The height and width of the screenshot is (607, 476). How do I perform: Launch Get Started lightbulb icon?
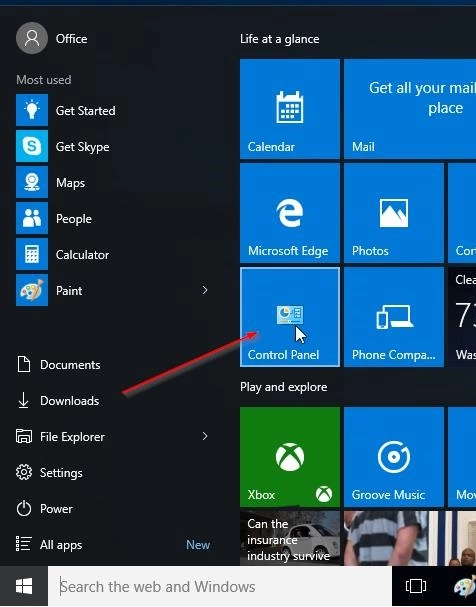pos(32,110)
